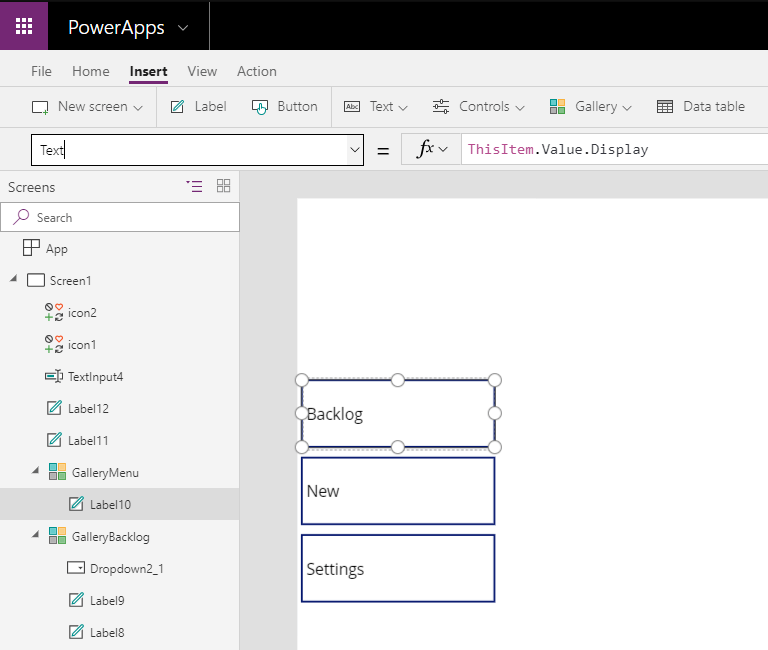The image size is (768, 650).
Task: Select Screen1 in the tree
Action: 70,281
